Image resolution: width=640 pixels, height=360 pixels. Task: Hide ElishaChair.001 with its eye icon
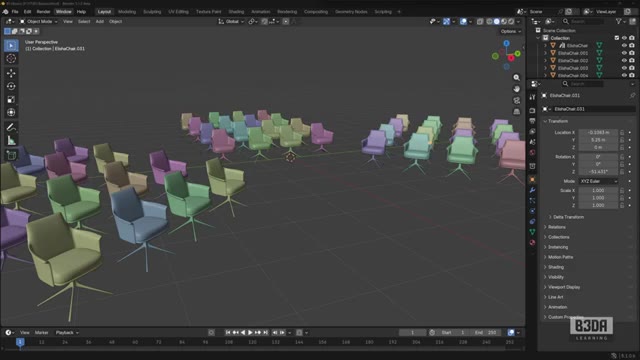624,53
